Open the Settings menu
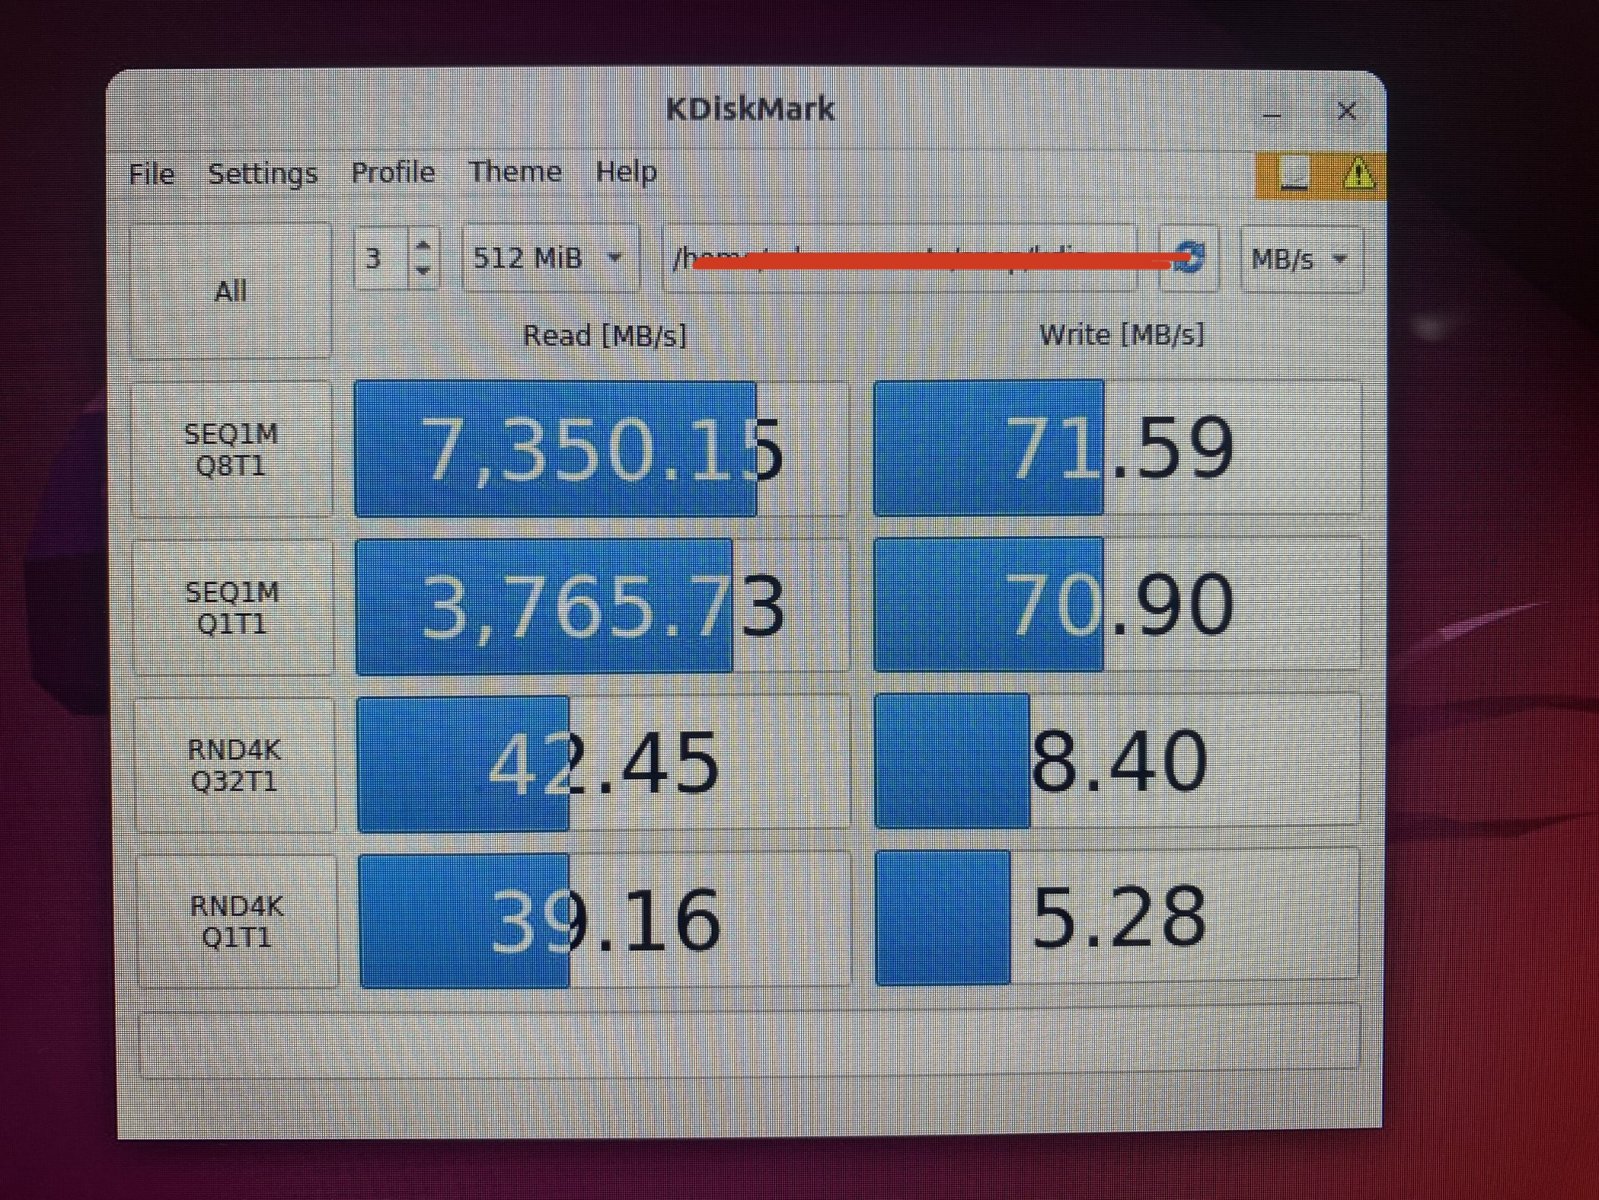The image size is (1599, 1200). (262, 174)
